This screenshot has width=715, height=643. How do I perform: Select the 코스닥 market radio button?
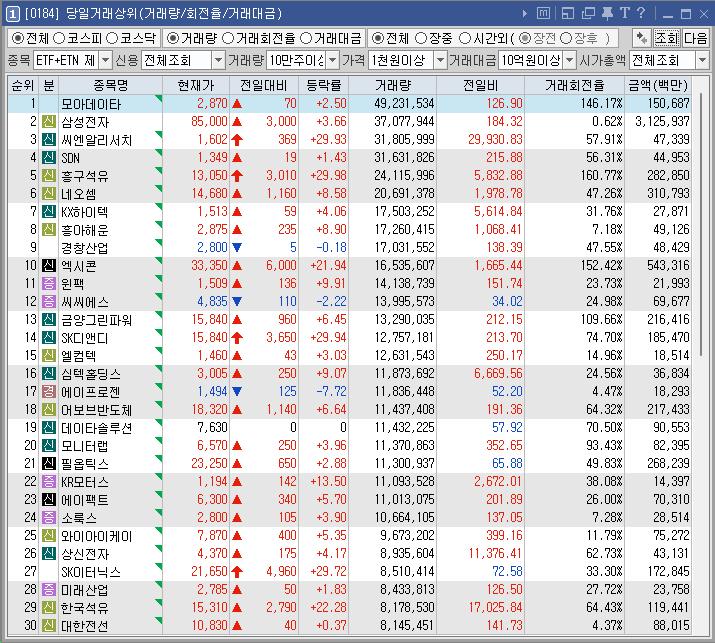pyautogui.click(x=112, y=38)
